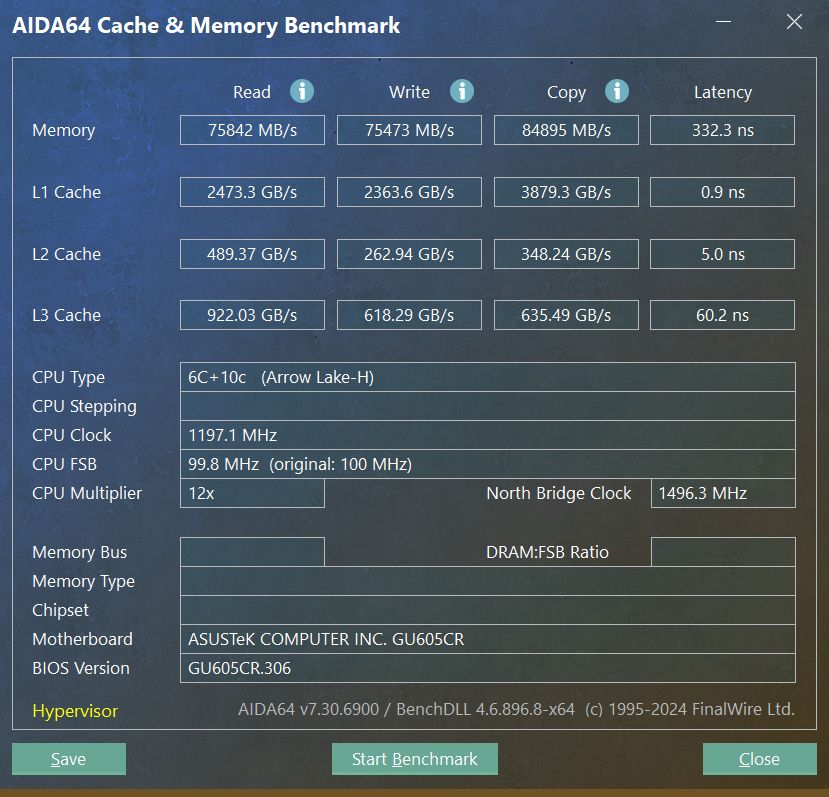Click the AIDA64 Cache & Memory Benchmark title
Image resolution: width=829 pixels, height=797 pixels.
click(x=206, y=26)
